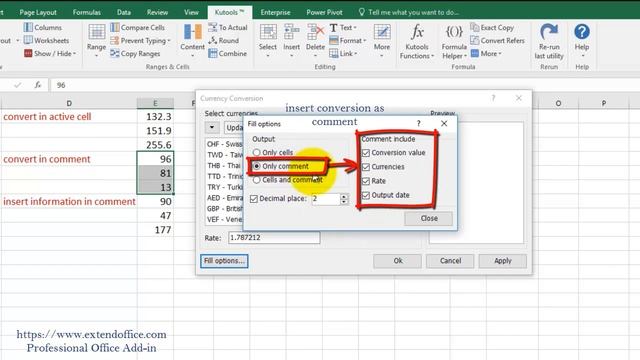Switch to Enterprise tab
This screenshot has width=640, height=360.
coord(276,12)
